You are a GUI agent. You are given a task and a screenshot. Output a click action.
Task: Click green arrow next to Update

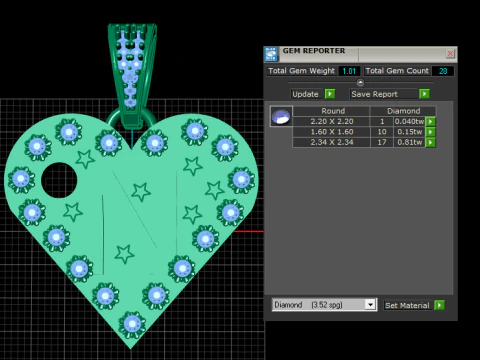point(330,94)
